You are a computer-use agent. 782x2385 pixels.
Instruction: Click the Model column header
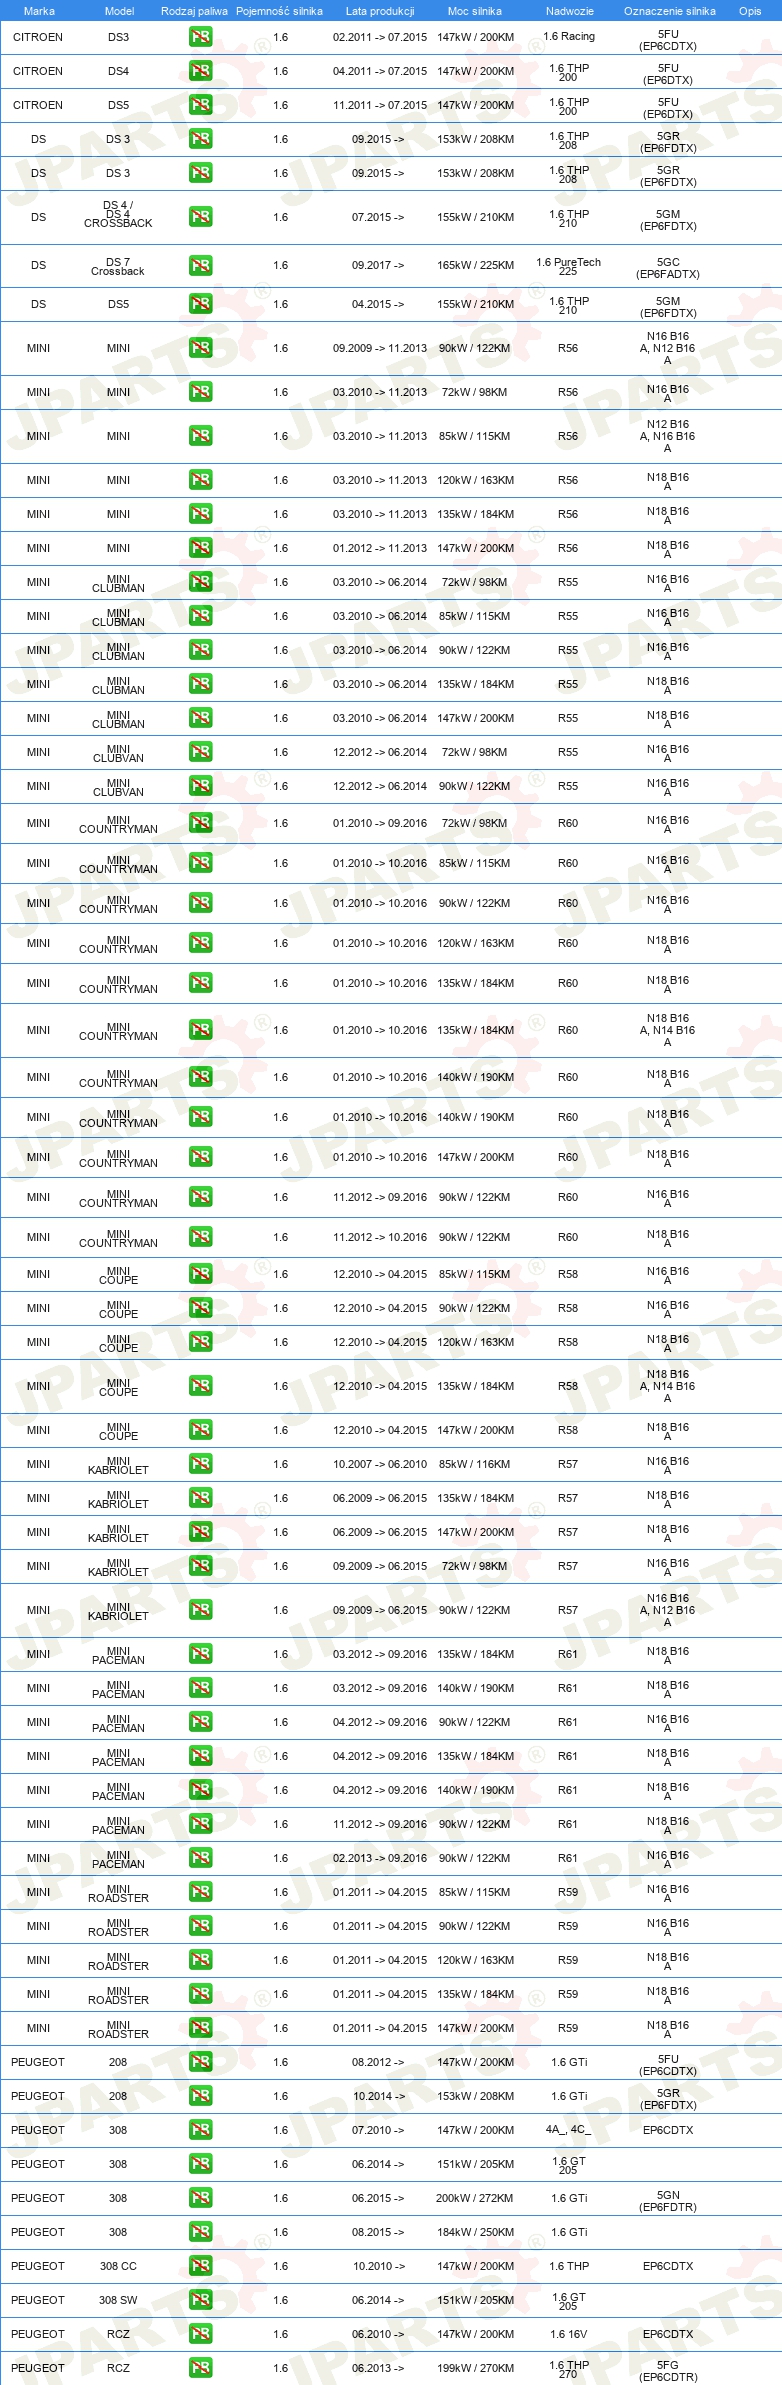[119, 11]
